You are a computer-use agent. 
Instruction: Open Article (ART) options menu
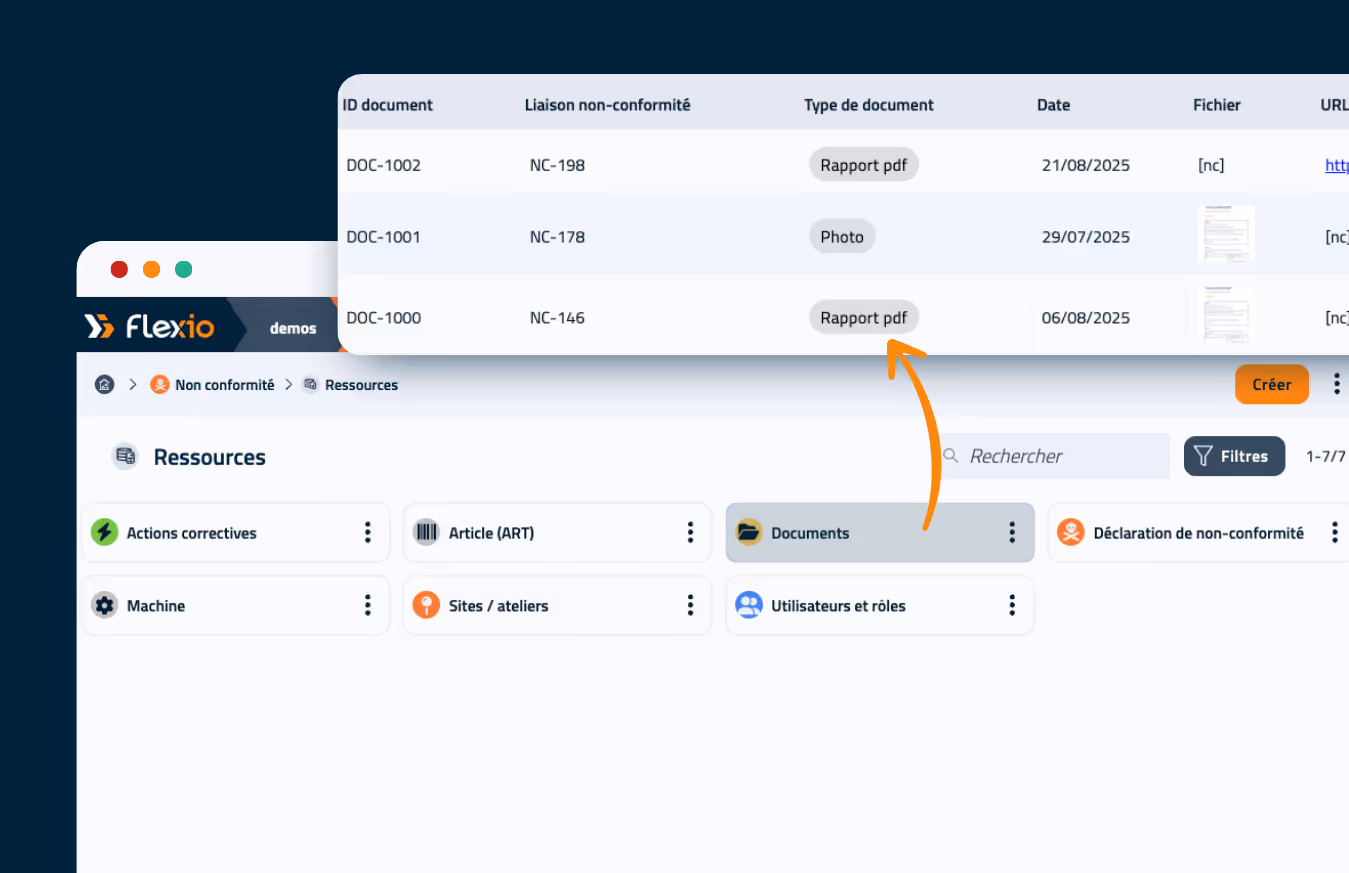click(x=690, y=532)
